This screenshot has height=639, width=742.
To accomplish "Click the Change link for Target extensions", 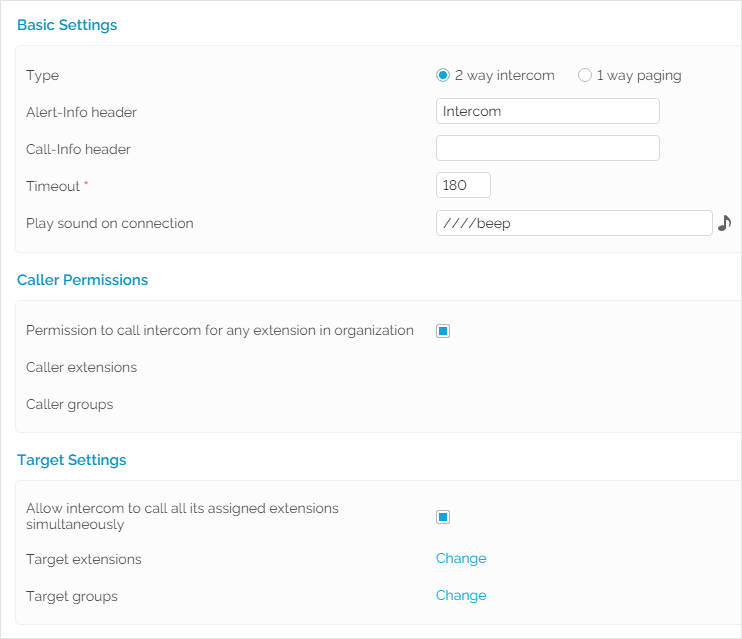I will point(461,558).
